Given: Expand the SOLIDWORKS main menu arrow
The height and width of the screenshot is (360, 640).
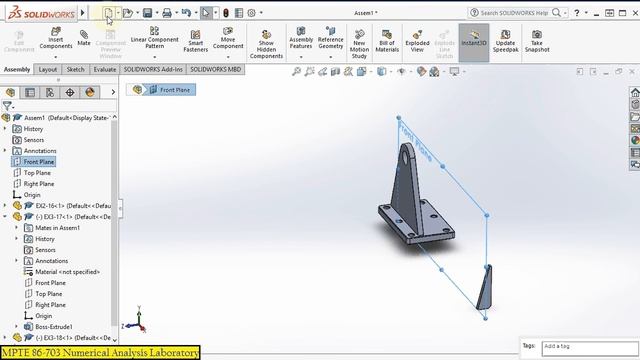Looking at the screenshot, I should (x=82, y=13).
